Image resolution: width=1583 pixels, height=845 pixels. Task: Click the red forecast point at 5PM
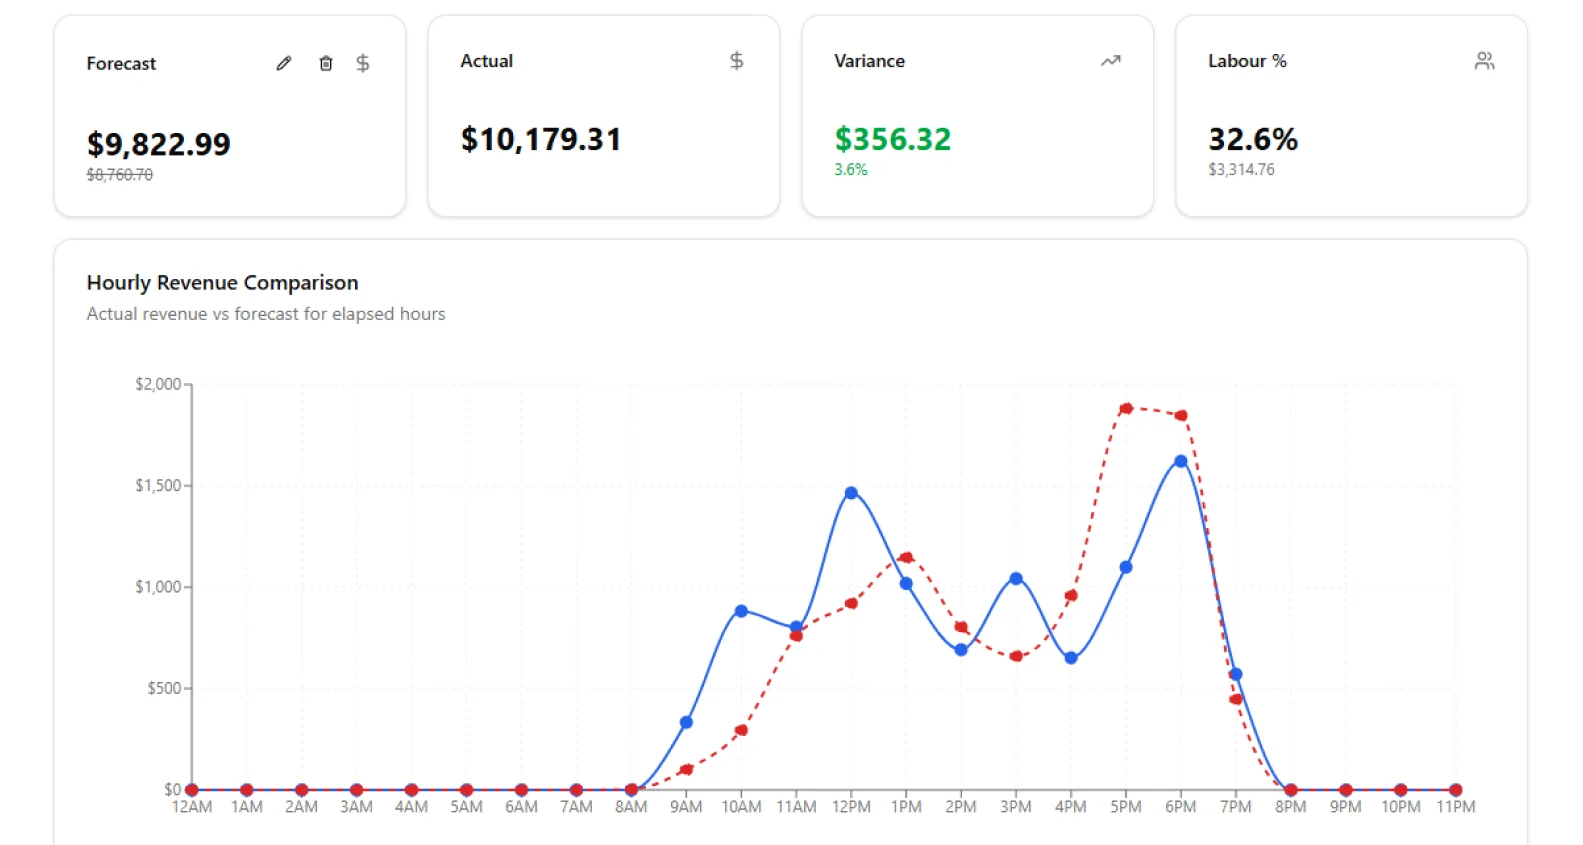pos(1126,408)
